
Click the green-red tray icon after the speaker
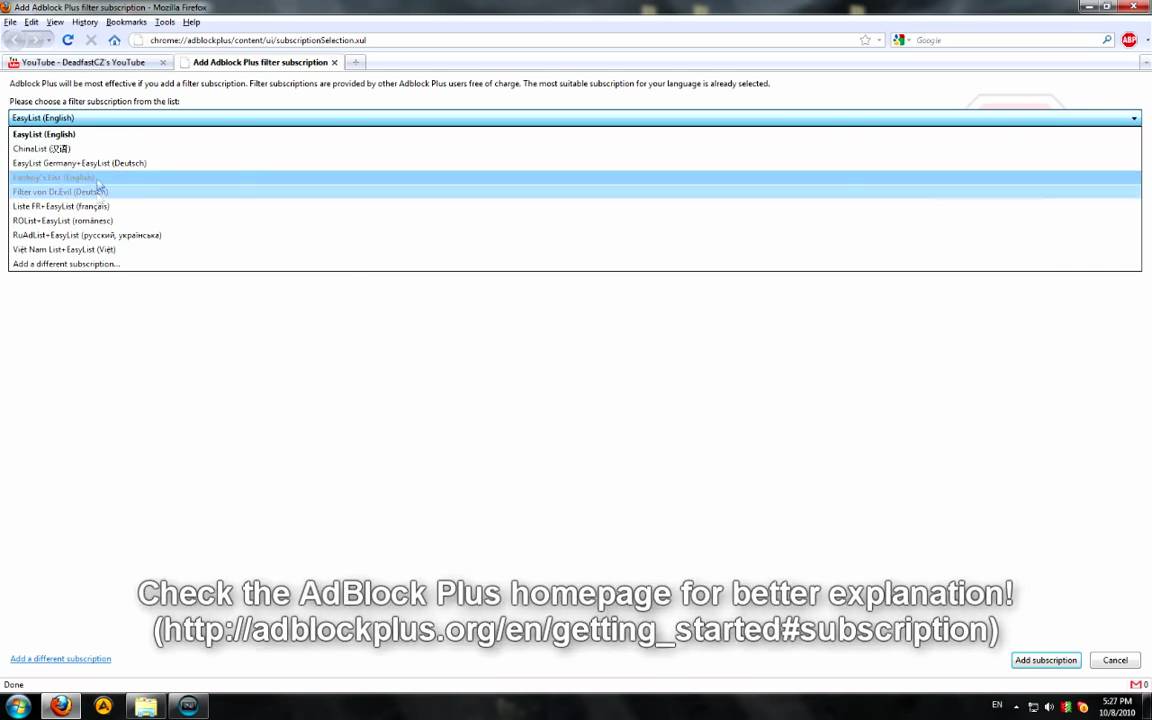tap(1066, 708)
